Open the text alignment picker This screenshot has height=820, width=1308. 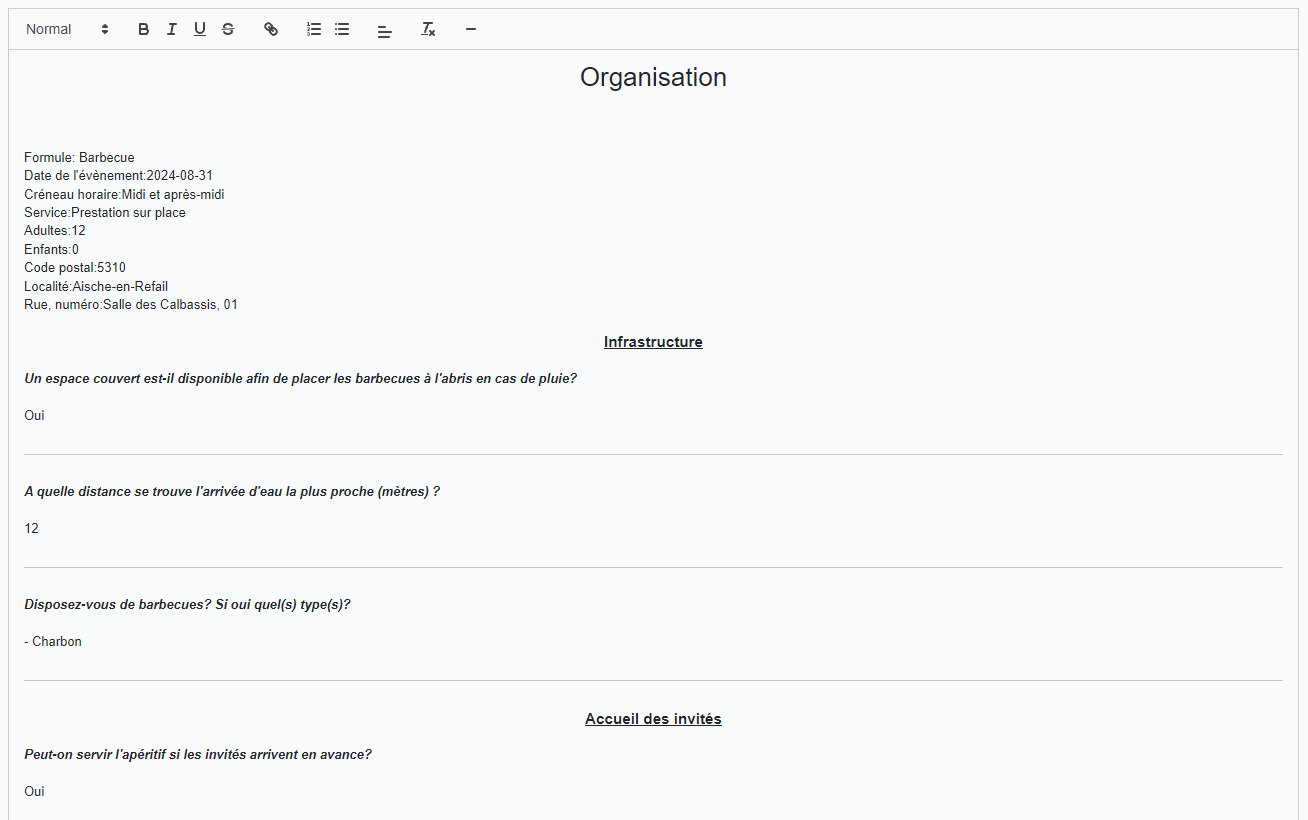point(385,29)
